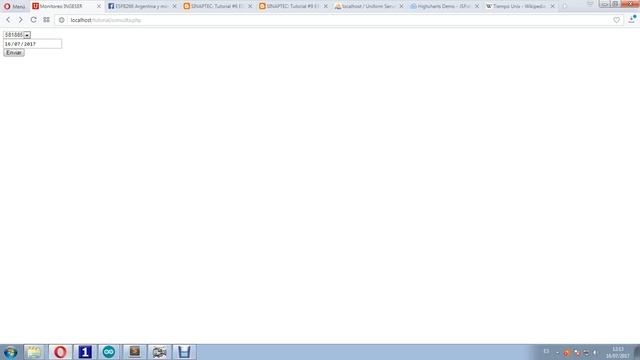Screen dimensions: 640x360
Task: Open the blue '1' taskbar app
Action: [84, 352]
